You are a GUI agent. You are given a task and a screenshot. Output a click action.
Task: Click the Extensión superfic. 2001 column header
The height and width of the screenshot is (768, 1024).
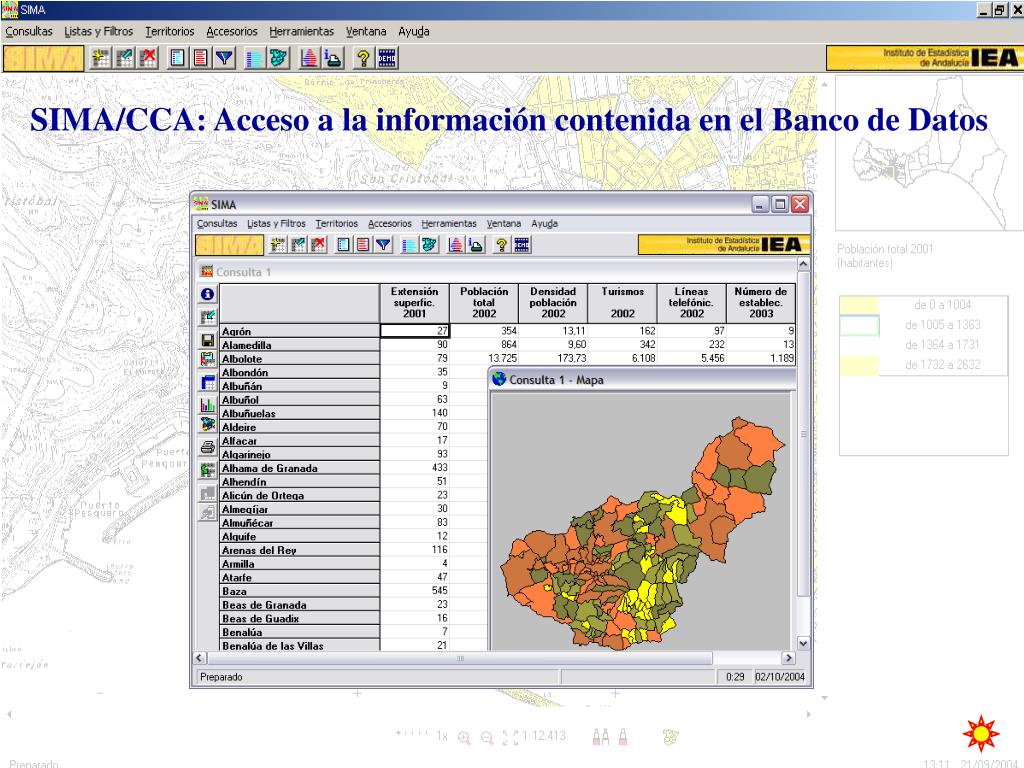(414, 302)
